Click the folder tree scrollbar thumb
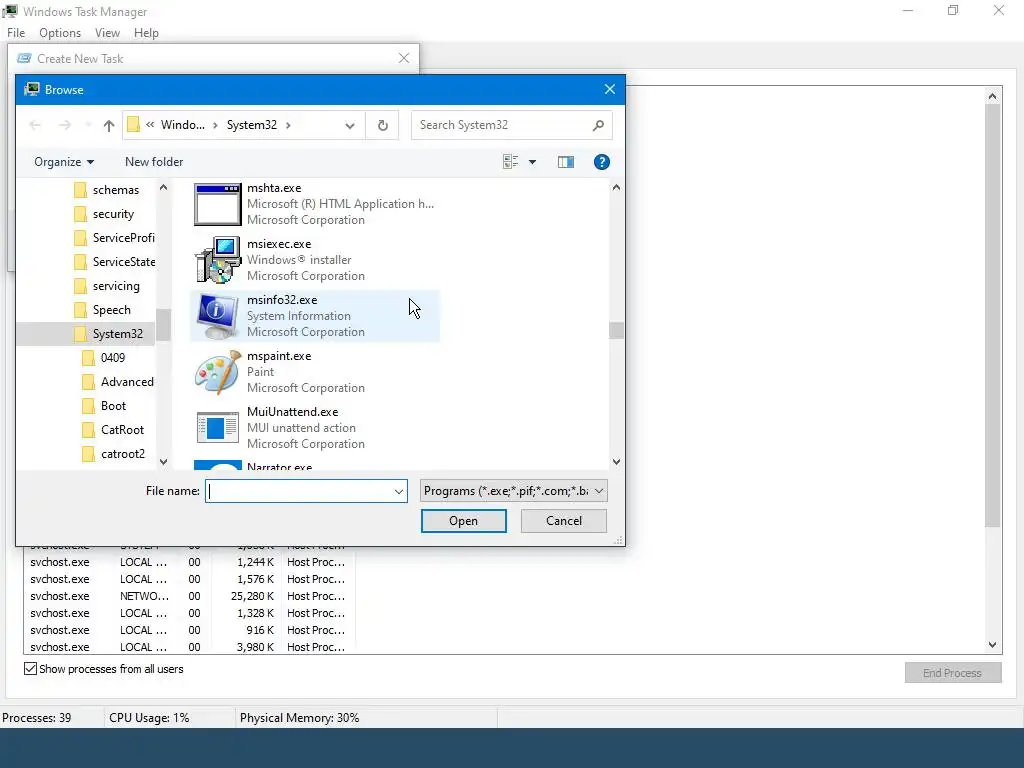 163,325
